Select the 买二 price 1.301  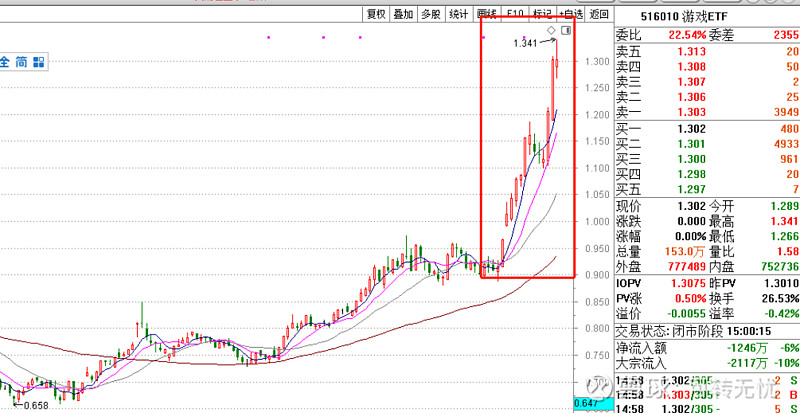pos(692,144)
